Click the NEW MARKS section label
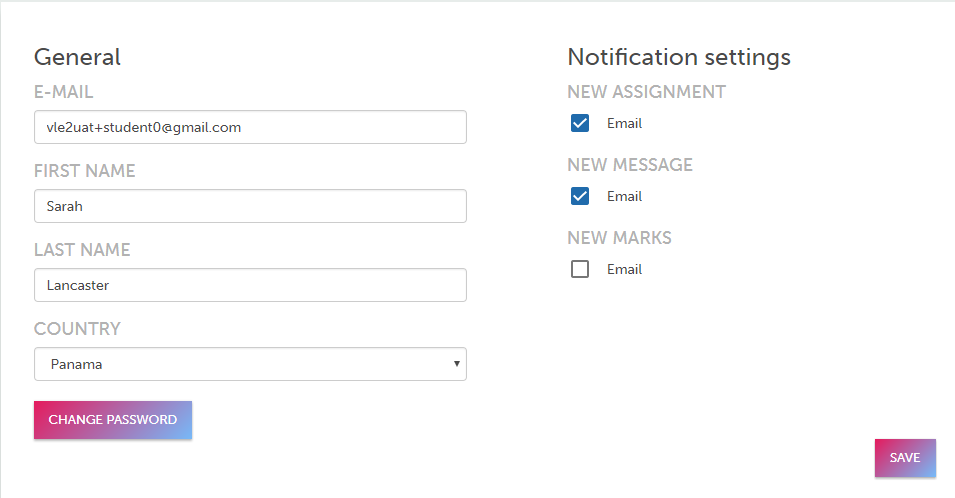Viewport: 955px width, 498px height. (x=619, y=238)
